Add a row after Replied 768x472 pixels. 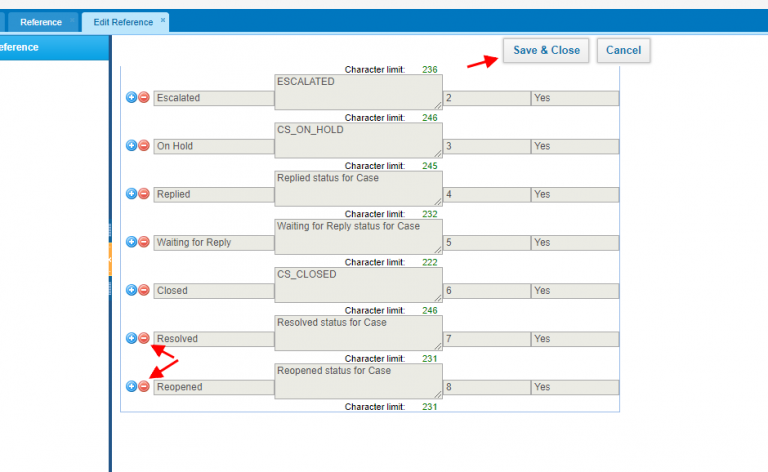pyautogui.click(x=131, y=193)
